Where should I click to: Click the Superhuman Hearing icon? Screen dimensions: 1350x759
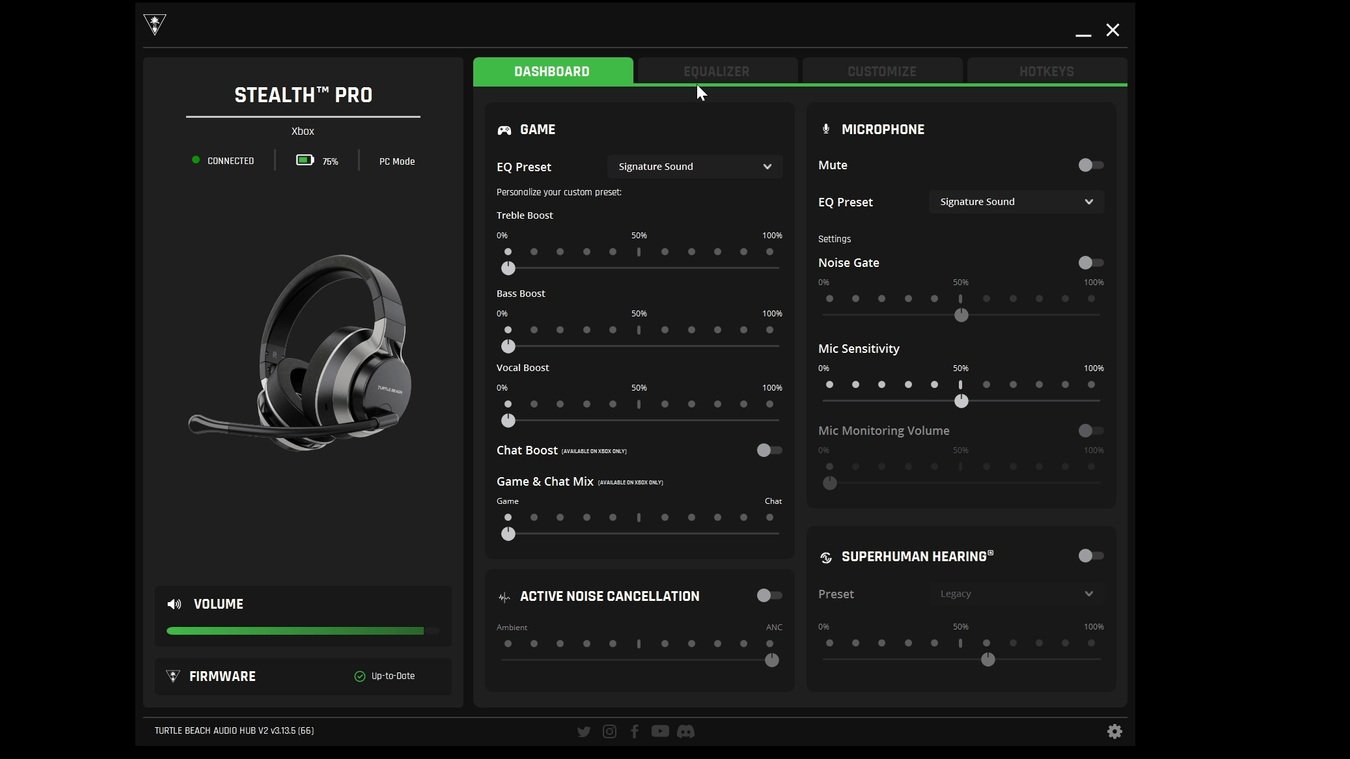826,557
